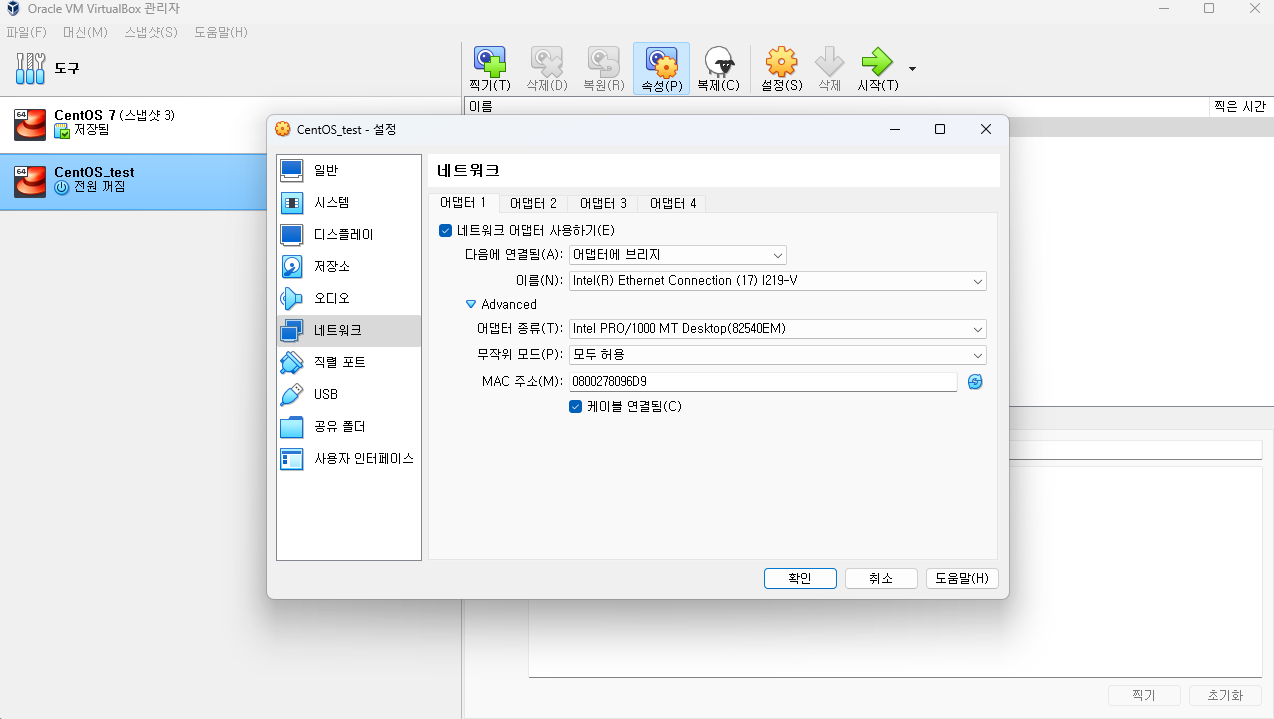Open 시스템 settings category

[x=349, y=202]
